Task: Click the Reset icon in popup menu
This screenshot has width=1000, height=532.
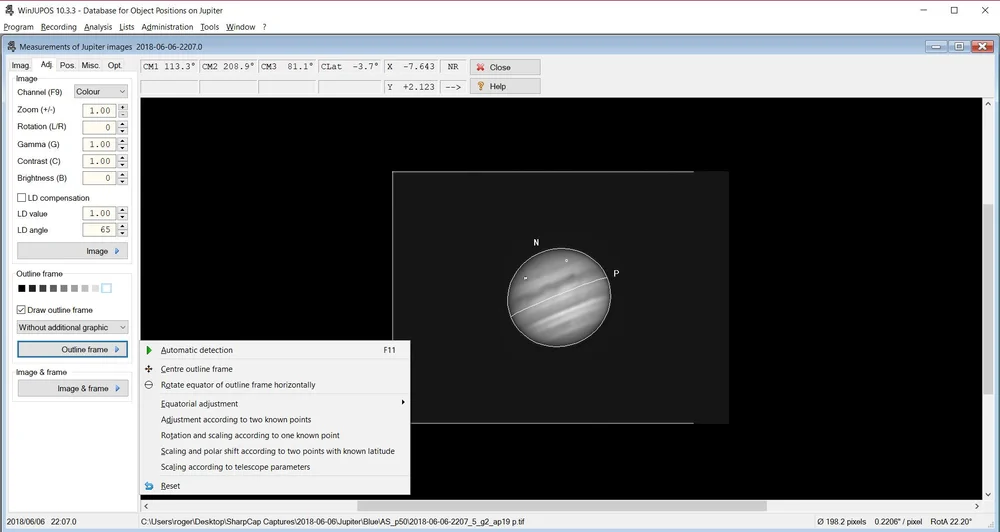Action: pyautogui.click(x=149, y=486)
